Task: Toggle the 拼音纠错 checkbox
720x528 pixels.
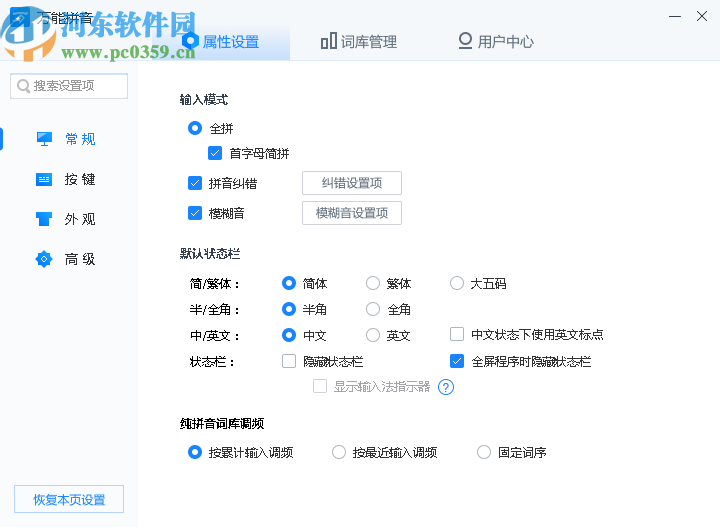Action: (x=195, y=183)
